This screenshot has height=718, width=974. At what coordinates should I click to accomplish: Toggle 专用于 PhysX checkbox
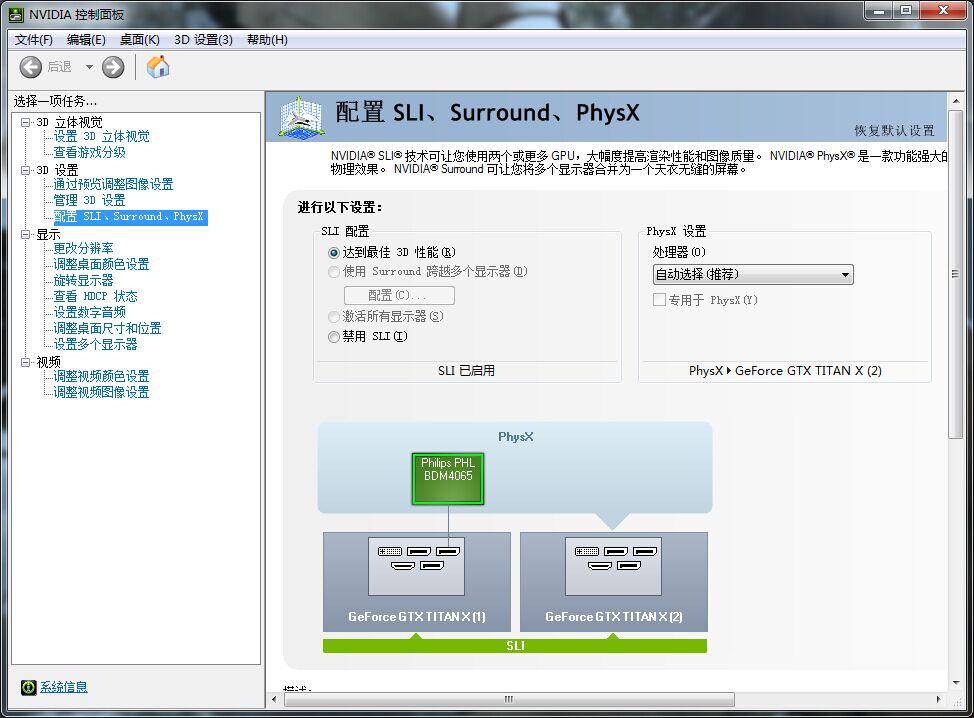click(x=660, y=300)
